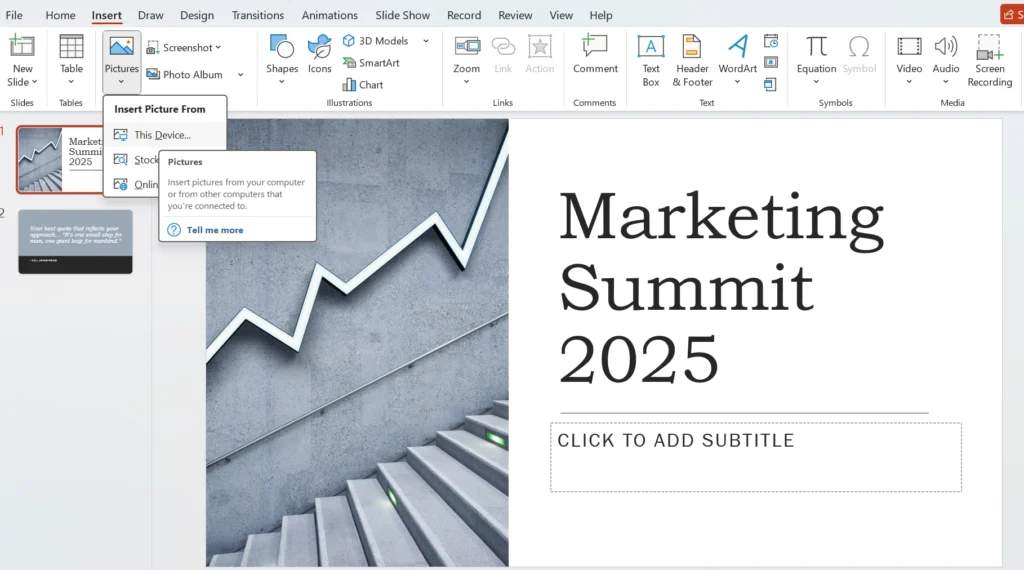The image size is (1024, 570).
Task: Open the Photo Album dropdown arrow
Action: pos(240,75)
